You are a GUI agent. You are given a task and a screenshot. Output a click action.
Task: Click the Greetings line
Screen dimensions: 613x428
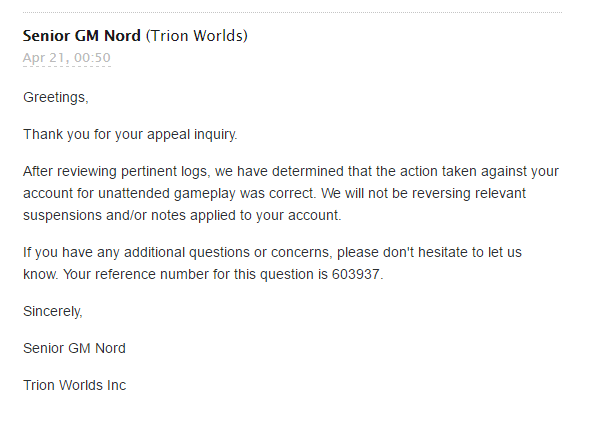point(56,97)
